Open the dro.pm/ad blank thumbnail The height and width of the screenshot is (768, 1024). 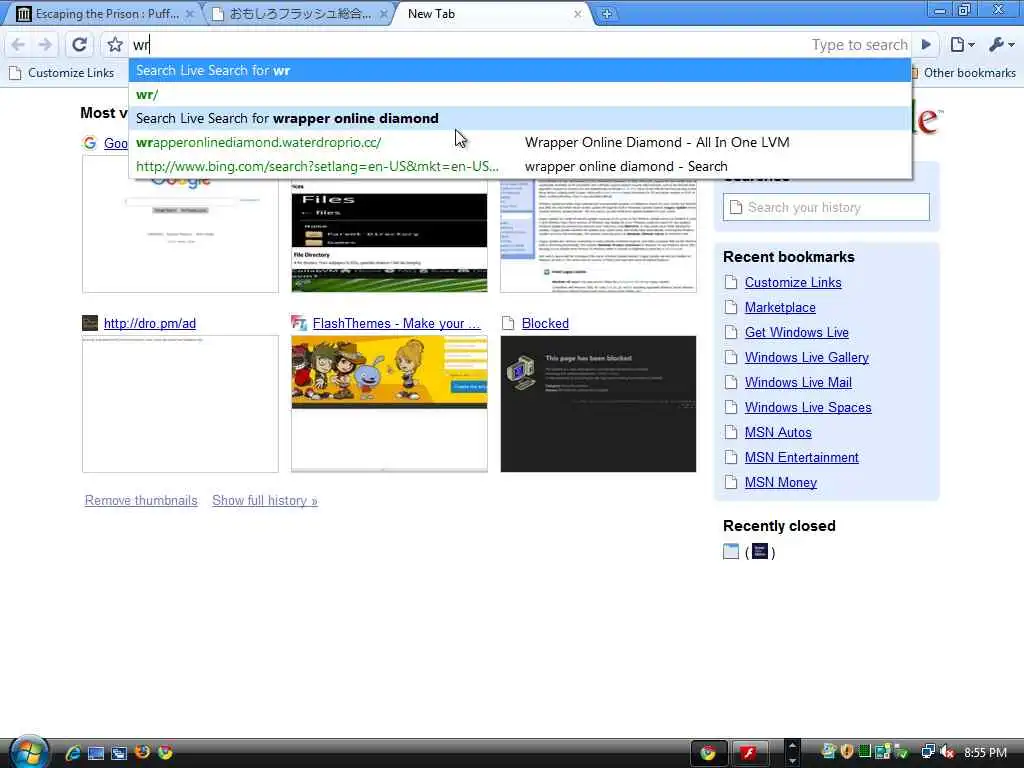(180, 404)
